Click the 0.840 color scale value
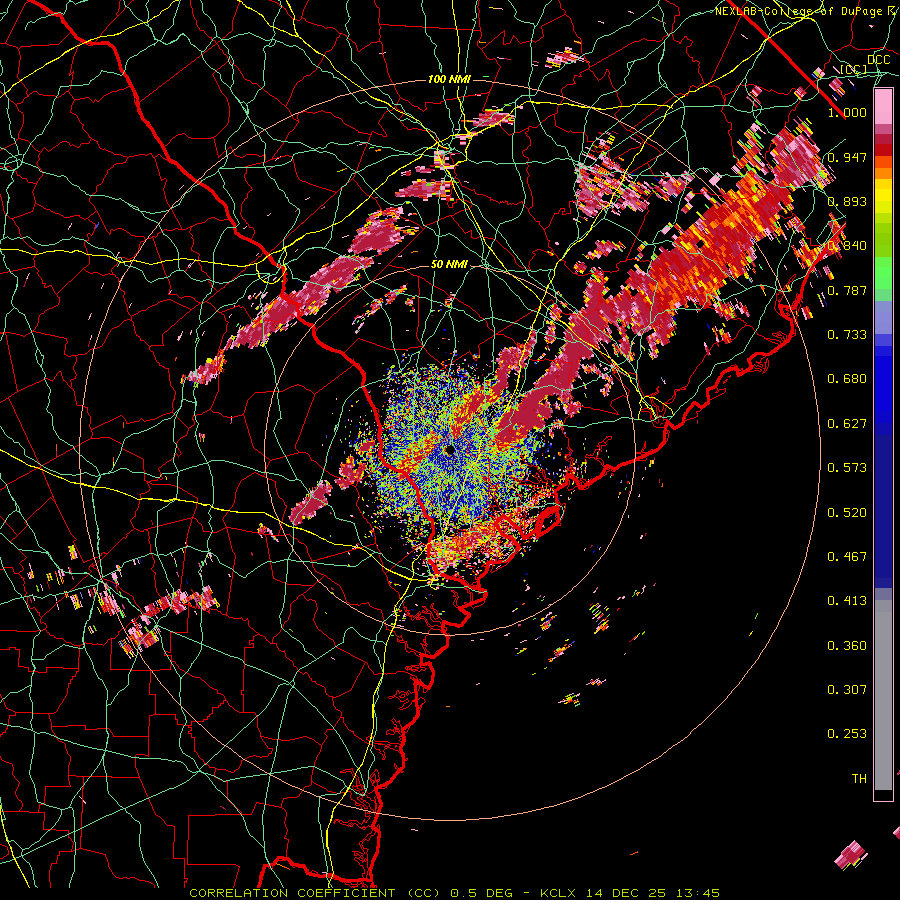The image size is (900, 900). click(847, 246)
